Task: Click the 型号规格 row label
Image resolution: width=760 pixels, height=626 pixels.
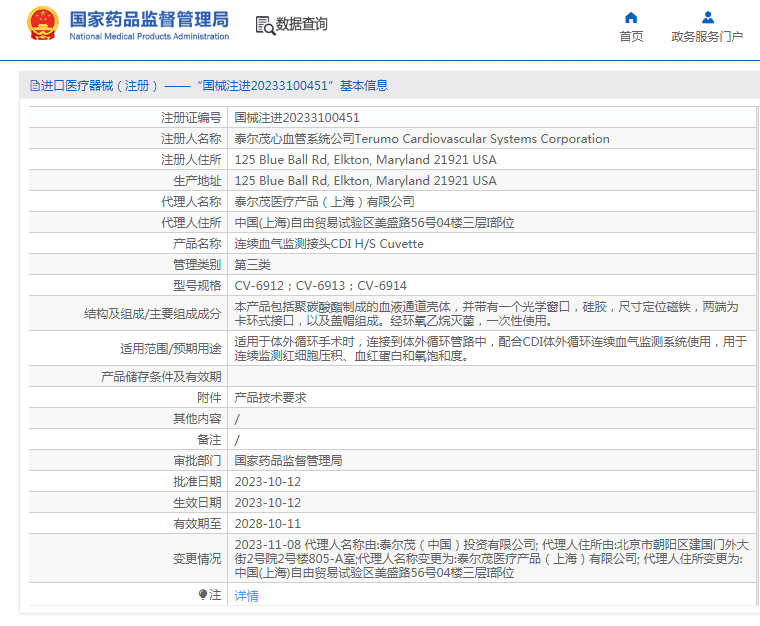Action: (197, 285)
